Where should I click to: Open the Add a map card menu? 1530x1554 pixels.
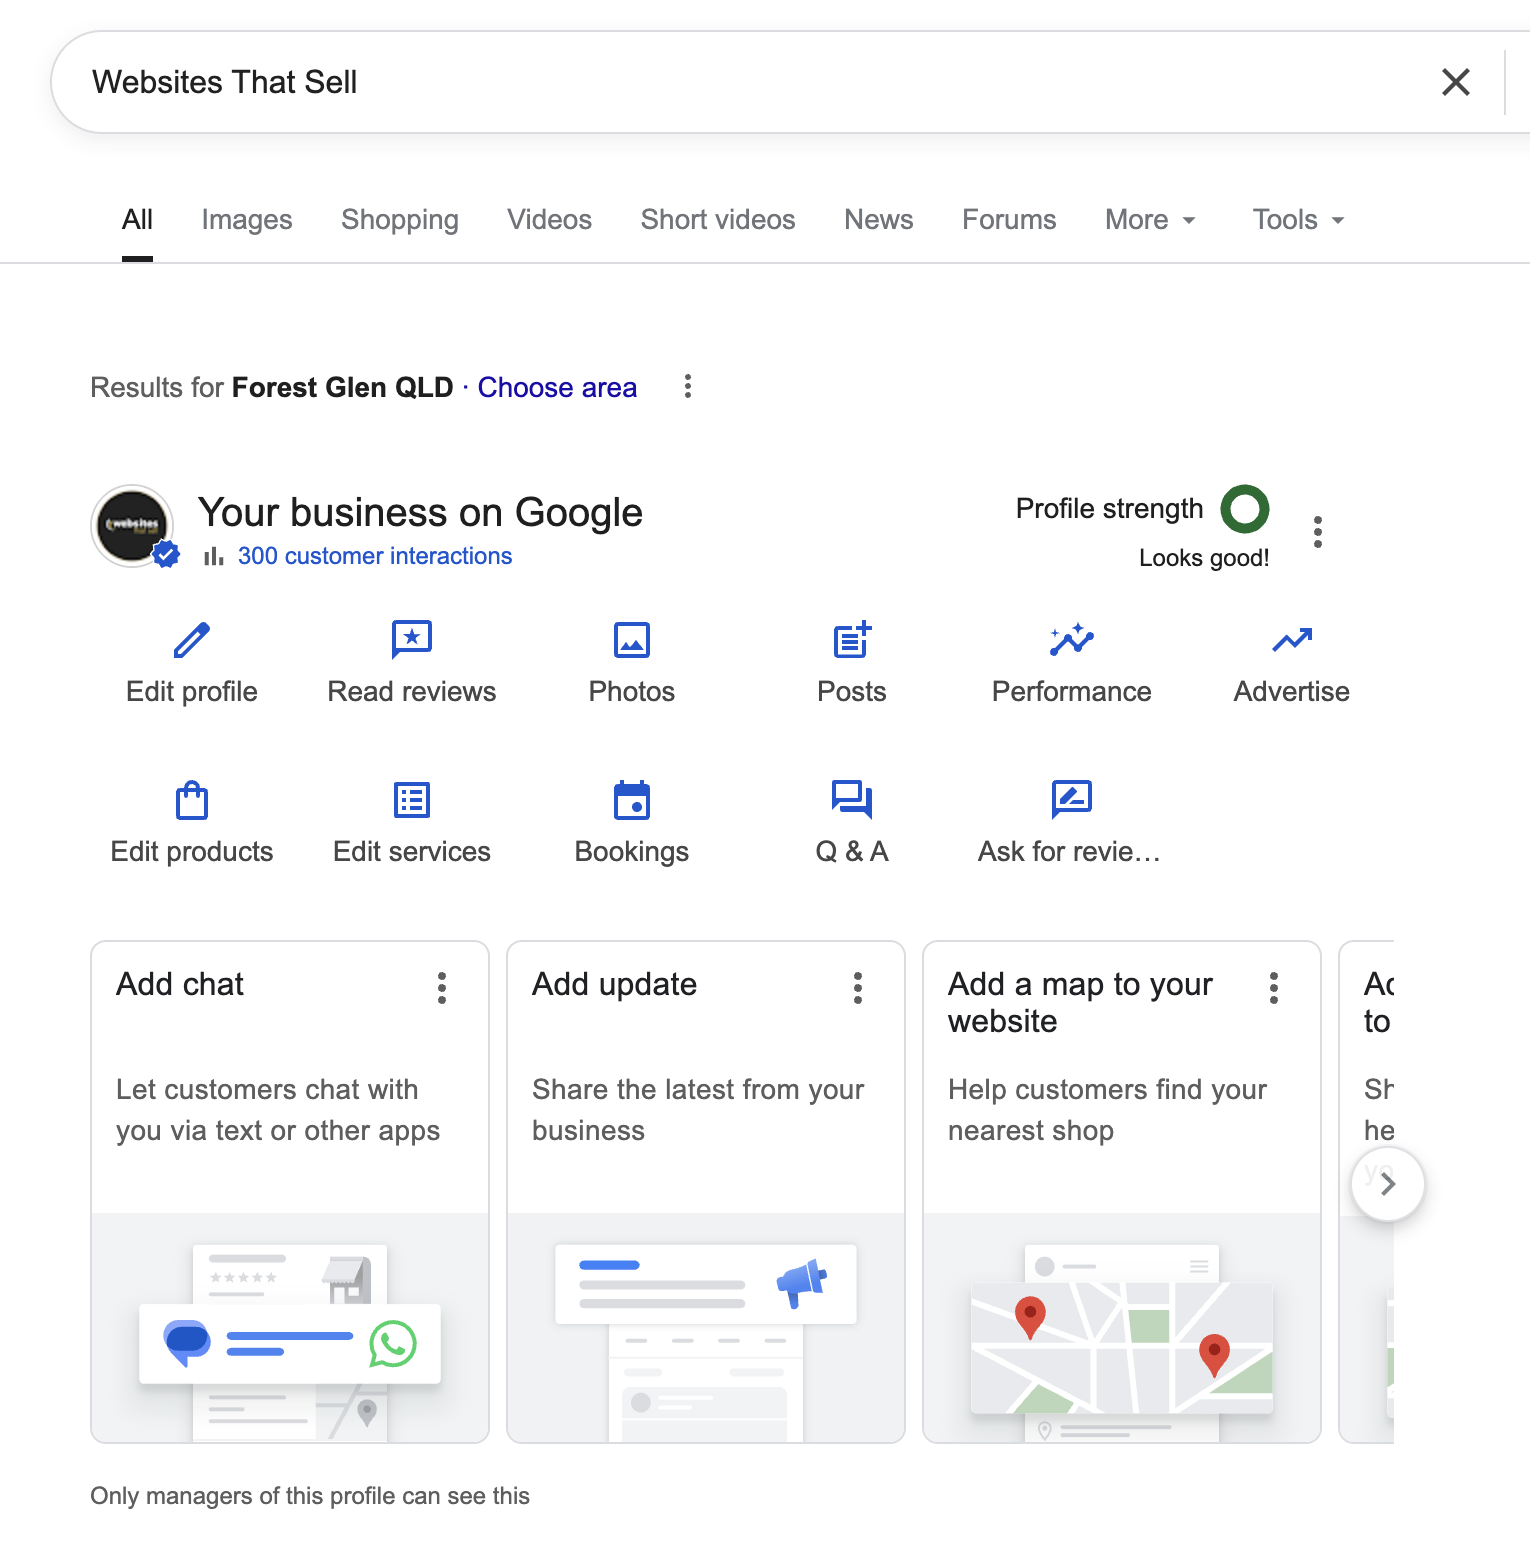click(1274, 988)
